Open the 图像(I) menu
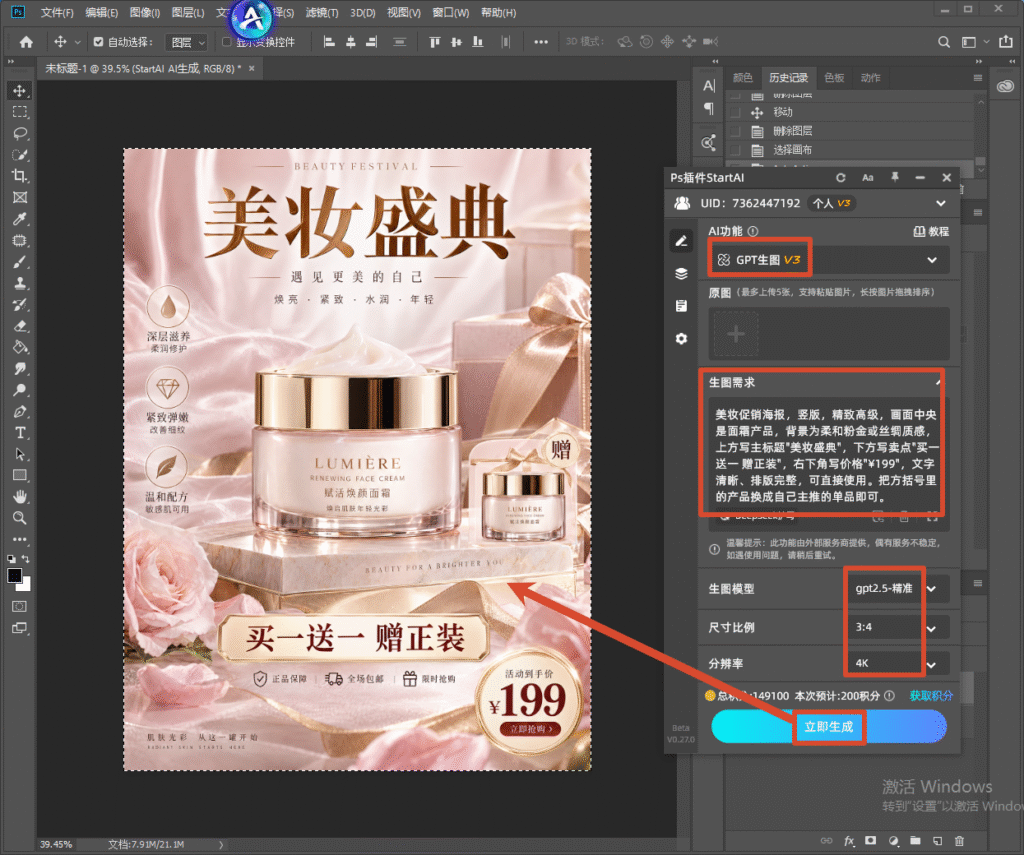This screenshot has height=855, width=1024. [144, 12]
